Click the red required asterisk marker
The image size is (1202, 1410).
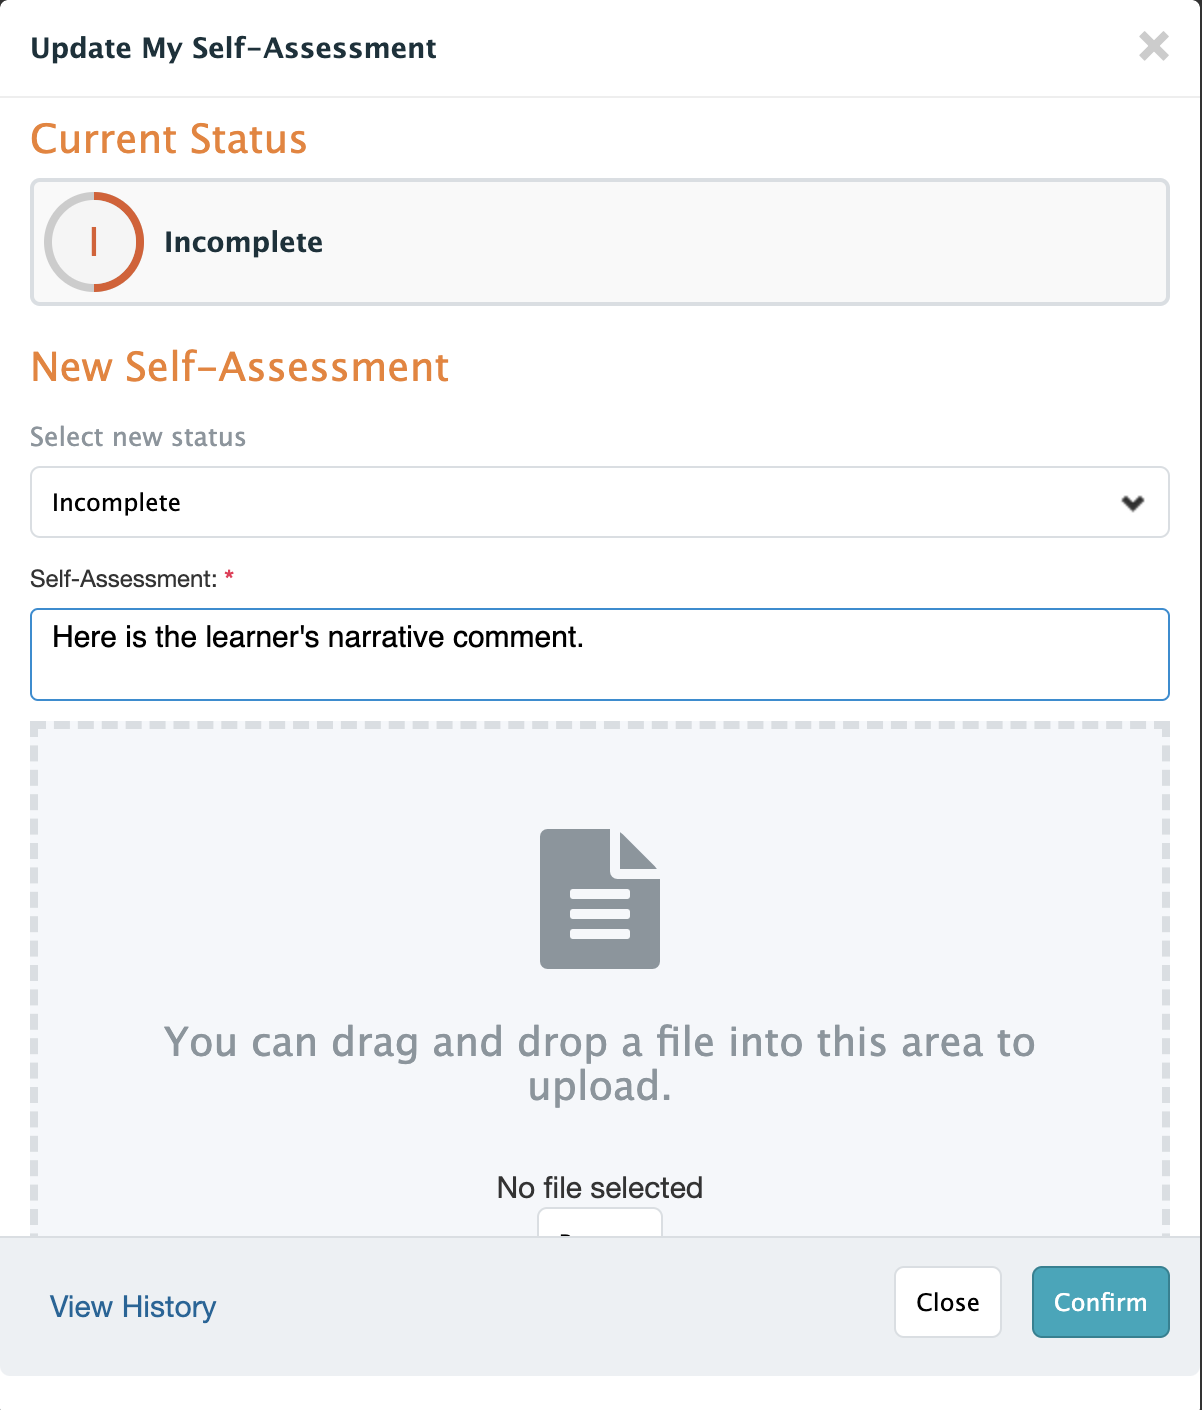(229, 577)
